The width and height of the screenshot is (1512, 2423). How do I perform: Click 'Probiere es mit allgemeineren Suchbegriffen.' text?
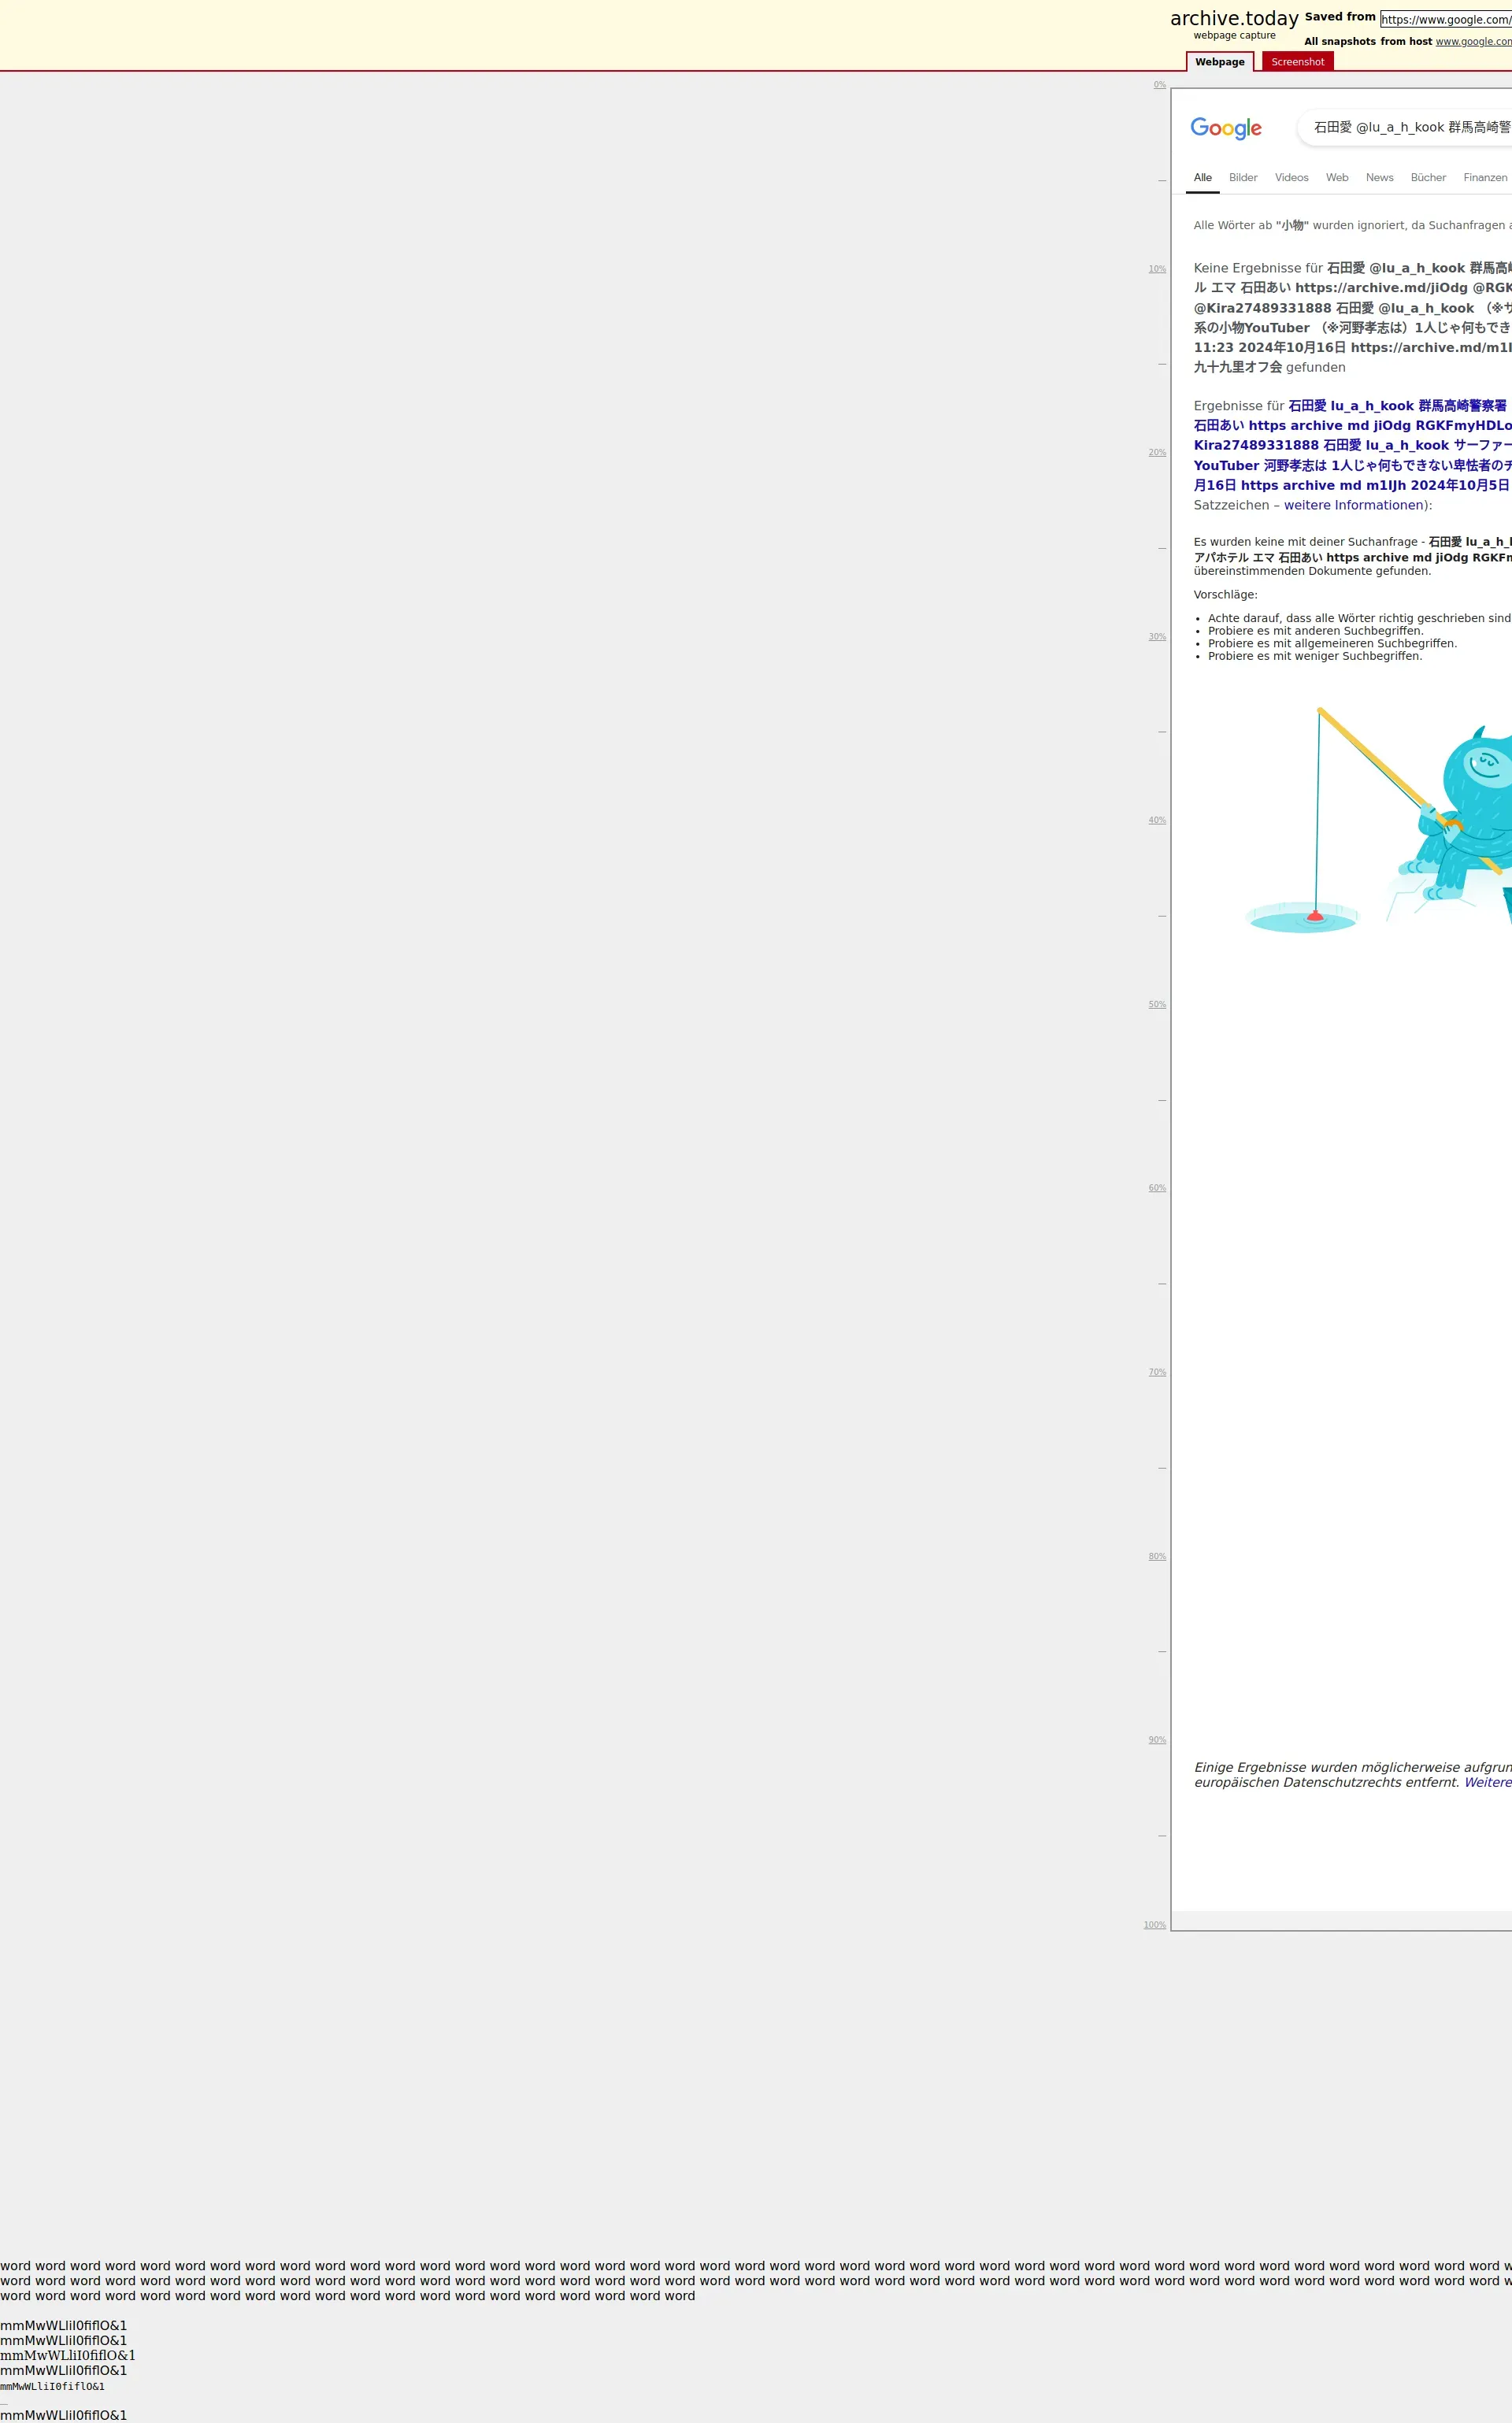(1332, 644)
